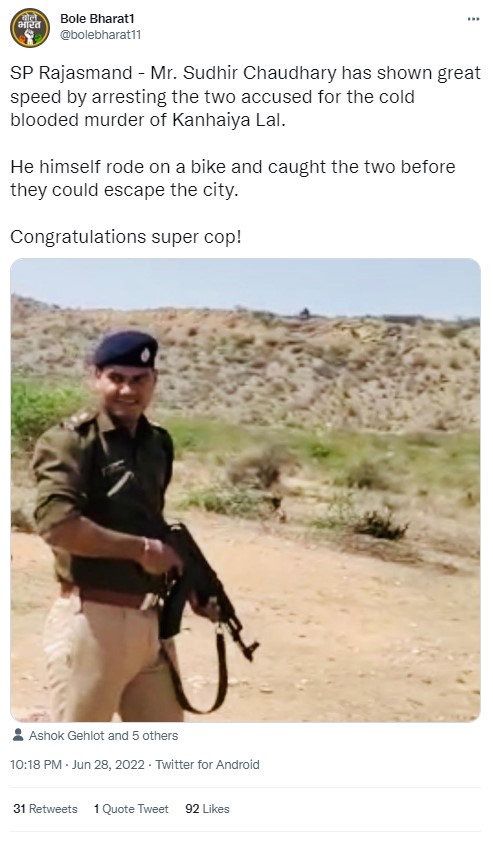Open tagged list Ashok Gehlot and 5 others
The width and height of the screenshot is (493, 842).
tap(103, 736)
